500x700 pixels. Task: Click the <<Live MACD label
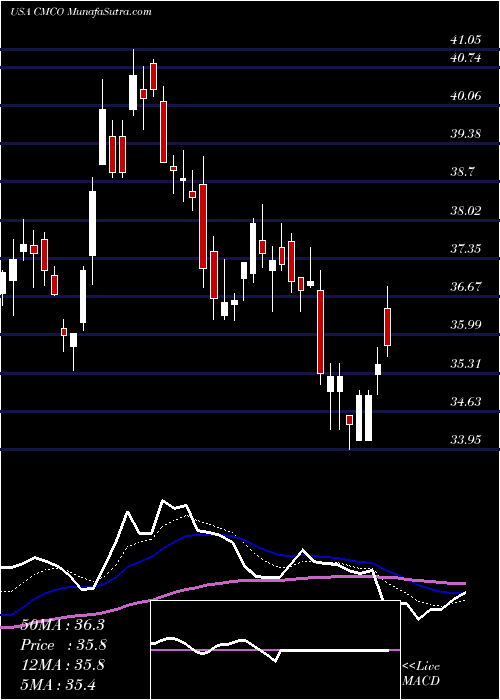(x=421, y=673)
